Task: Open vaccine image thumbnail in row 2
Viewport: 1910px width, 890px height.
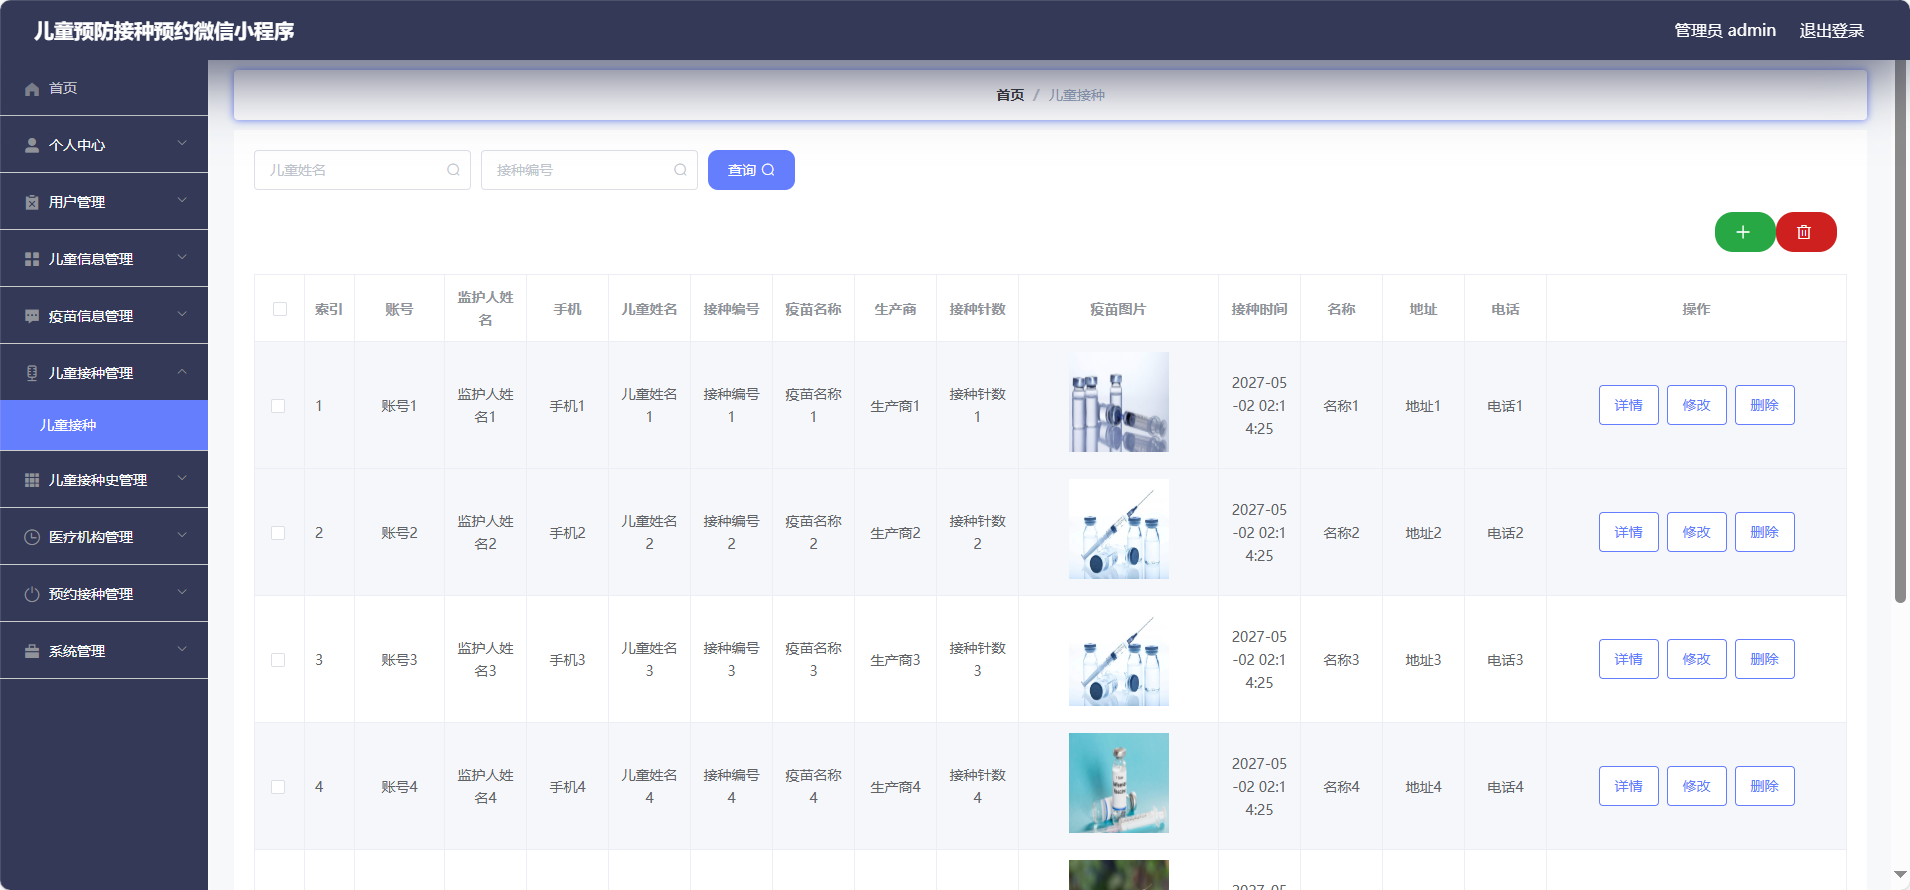Action: point(1119,529)
